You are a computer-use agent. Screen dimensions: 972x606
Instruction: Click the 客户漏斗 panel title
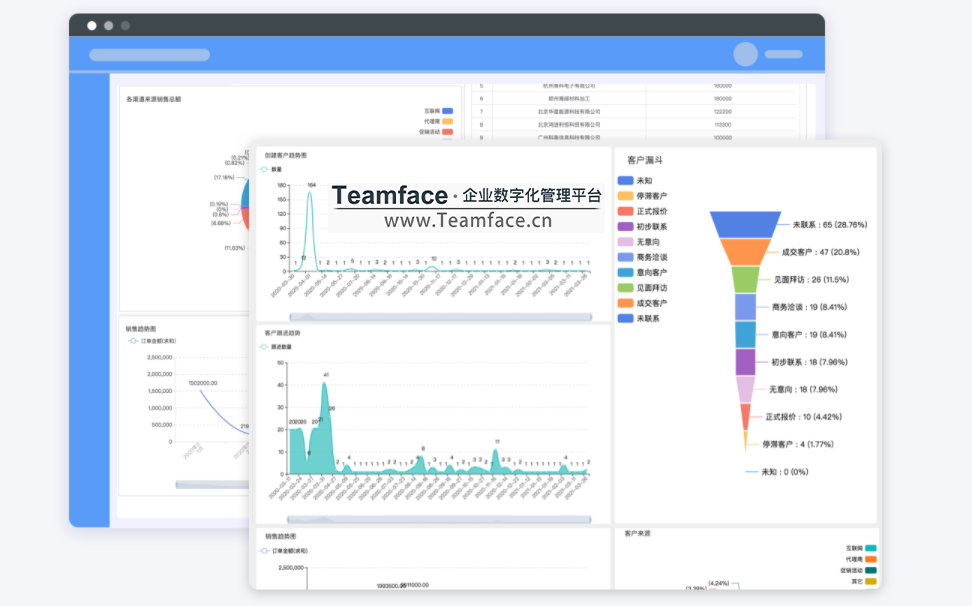[645, 160]
